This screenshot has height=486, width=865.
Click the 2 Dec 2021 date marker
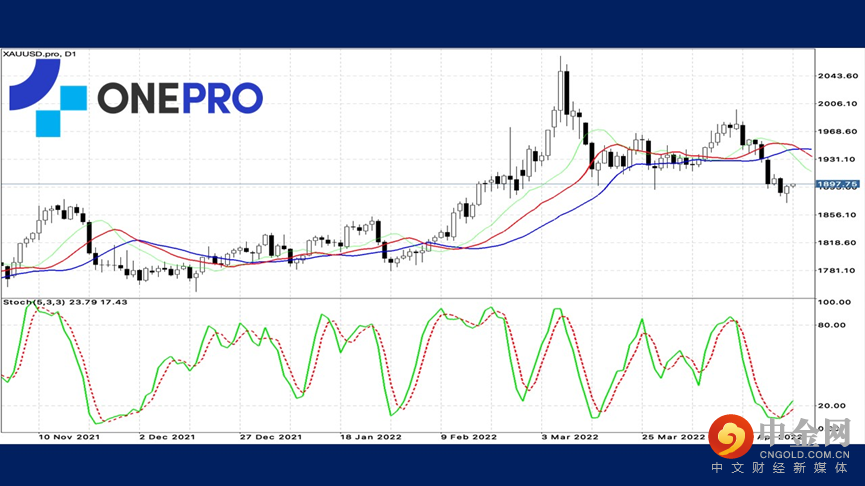[167, 437]
